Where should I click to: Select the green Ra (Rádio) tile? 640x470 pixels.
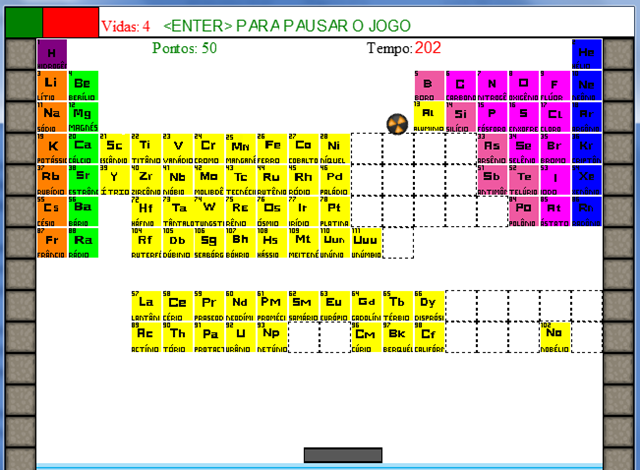click(83, 242)
